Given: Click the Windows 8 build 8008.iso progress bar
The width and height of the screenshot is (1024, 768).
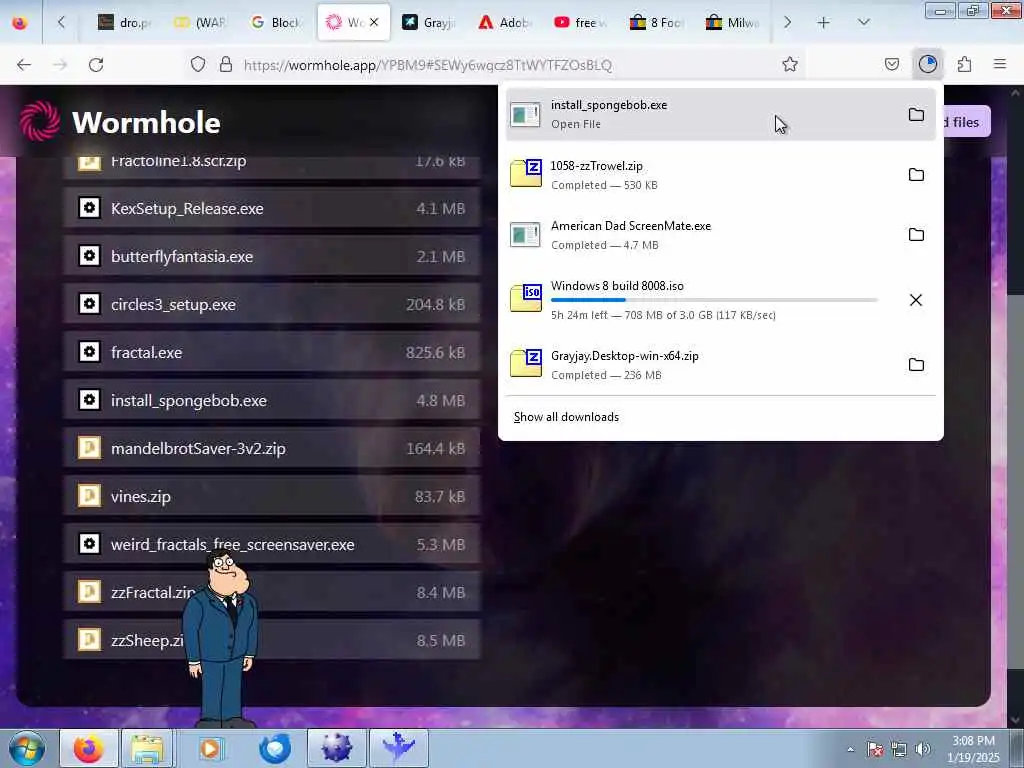Looking at the screenshot, I should click(714, 300).
